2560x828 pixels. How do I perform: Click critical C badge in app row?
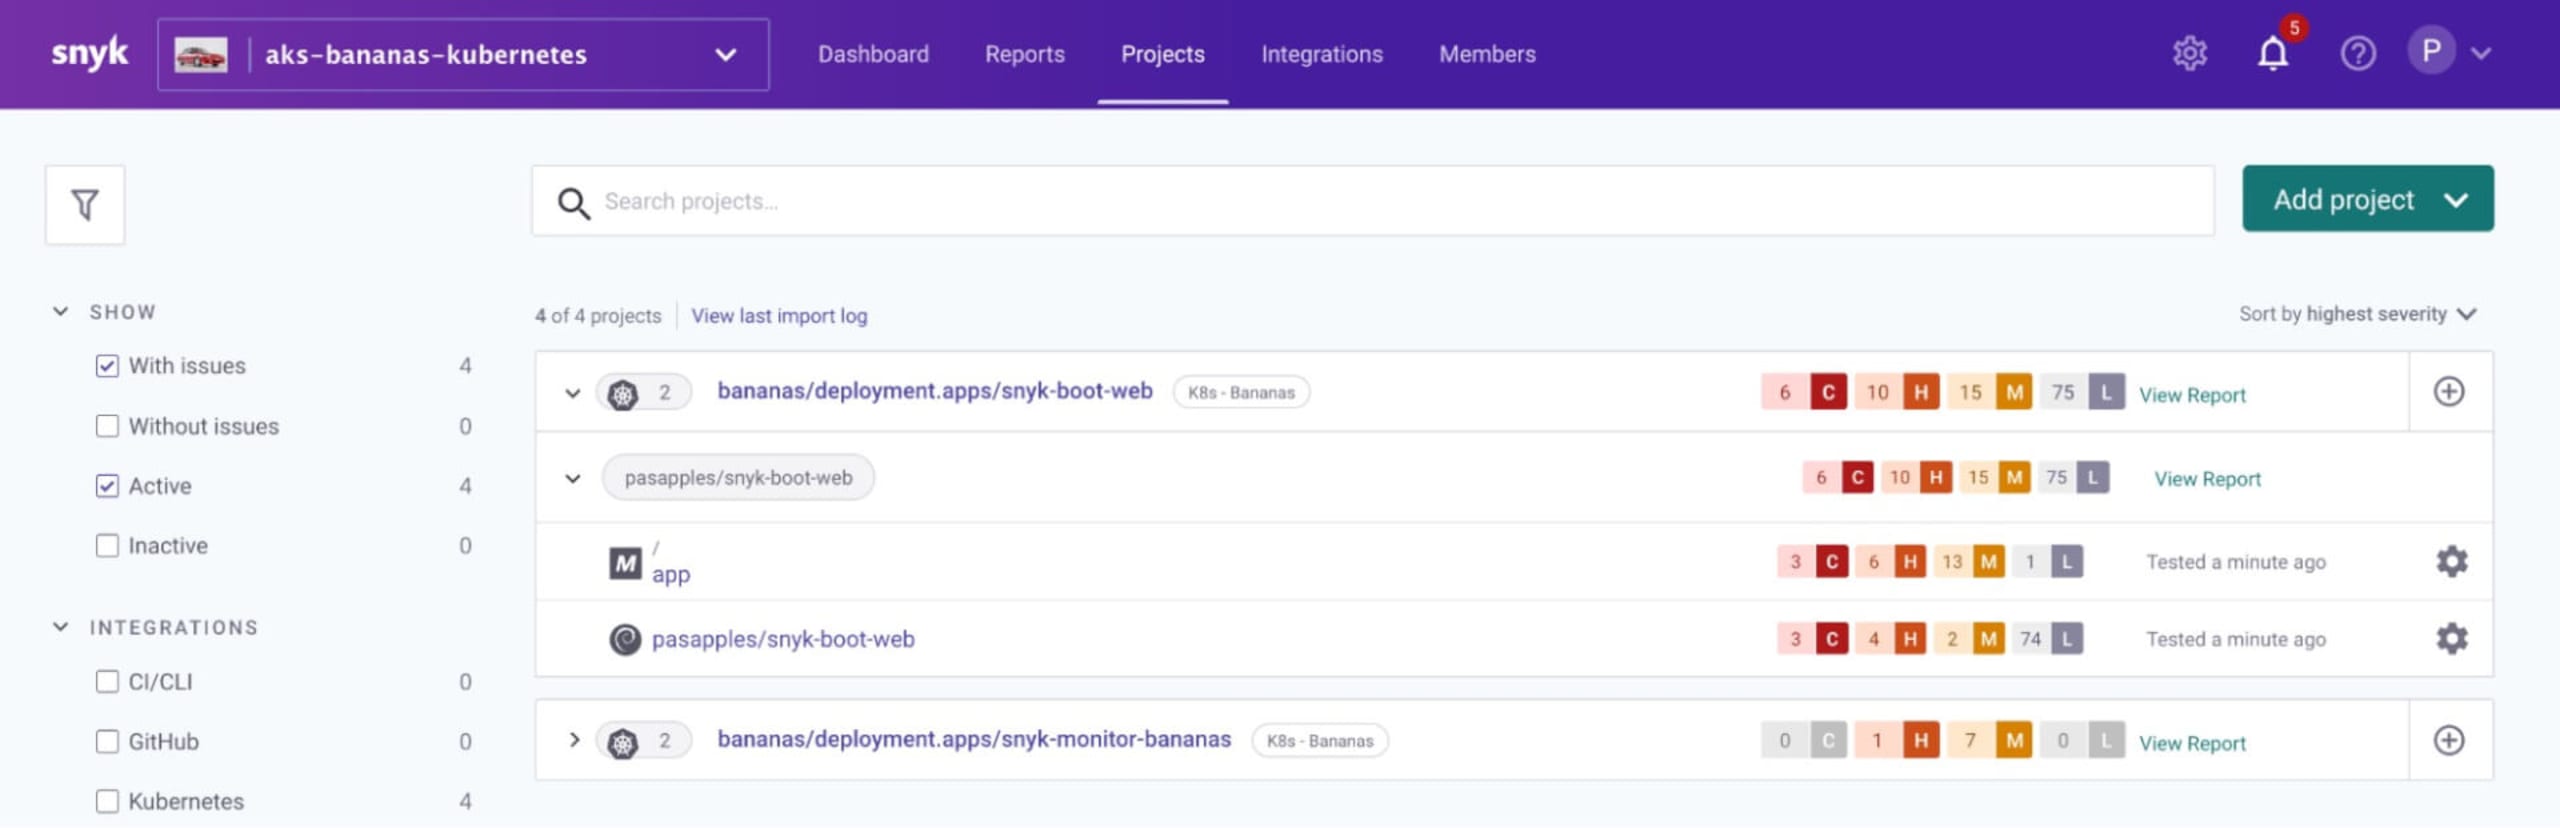[x=1832, y=562]
